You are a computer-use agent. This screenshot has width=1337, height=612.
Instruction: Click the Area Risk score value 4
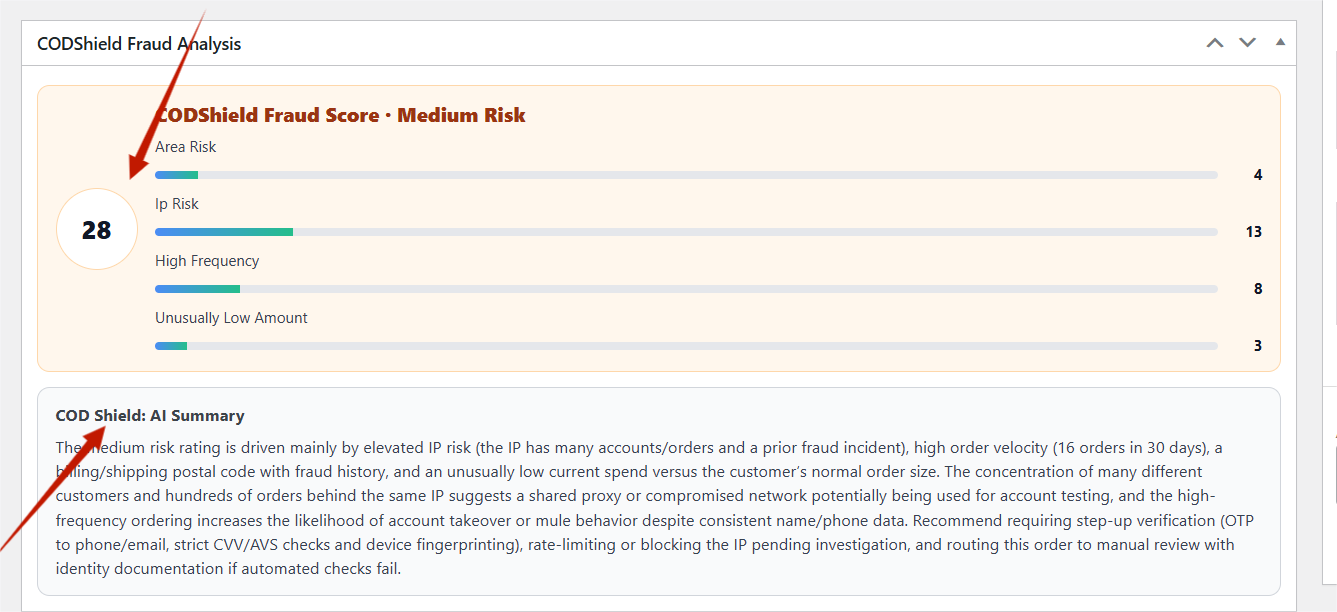coord(1258,175)
